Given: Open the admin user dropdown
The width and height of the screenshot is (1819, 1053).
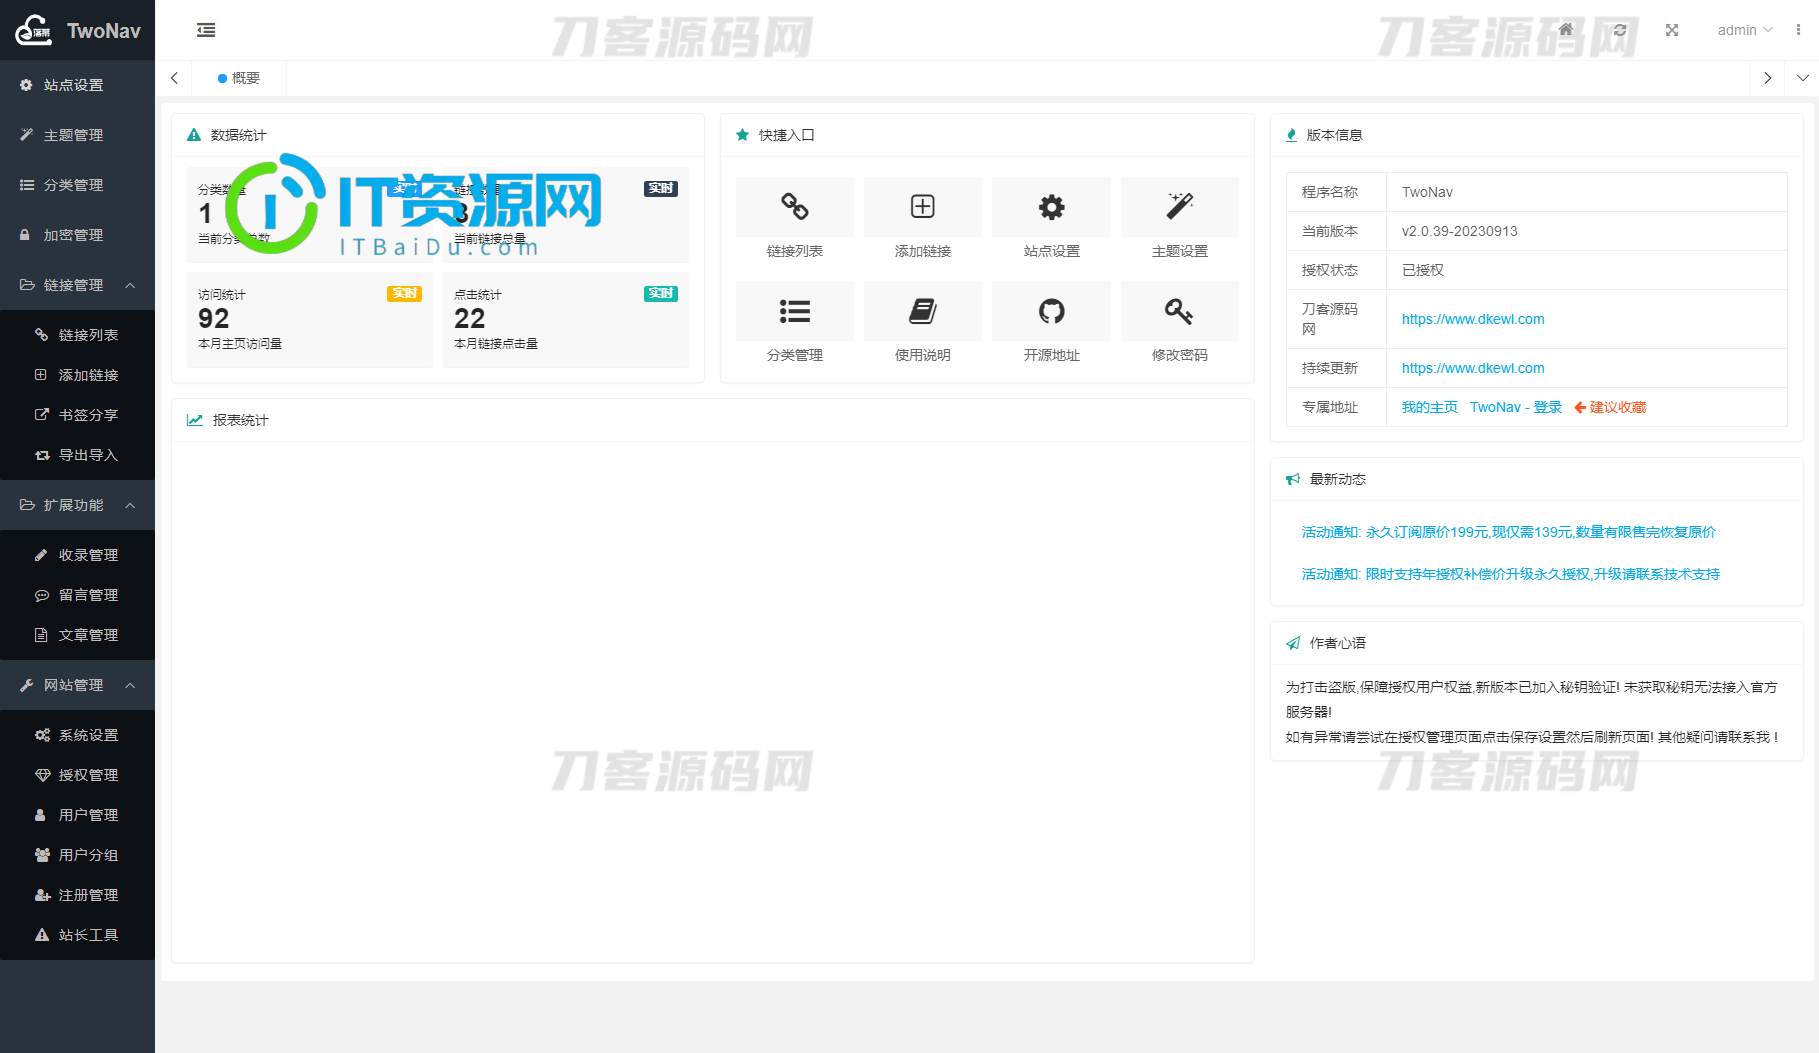Looking at the screenshot, I should pyautogui.click(x=1745, y=30).
